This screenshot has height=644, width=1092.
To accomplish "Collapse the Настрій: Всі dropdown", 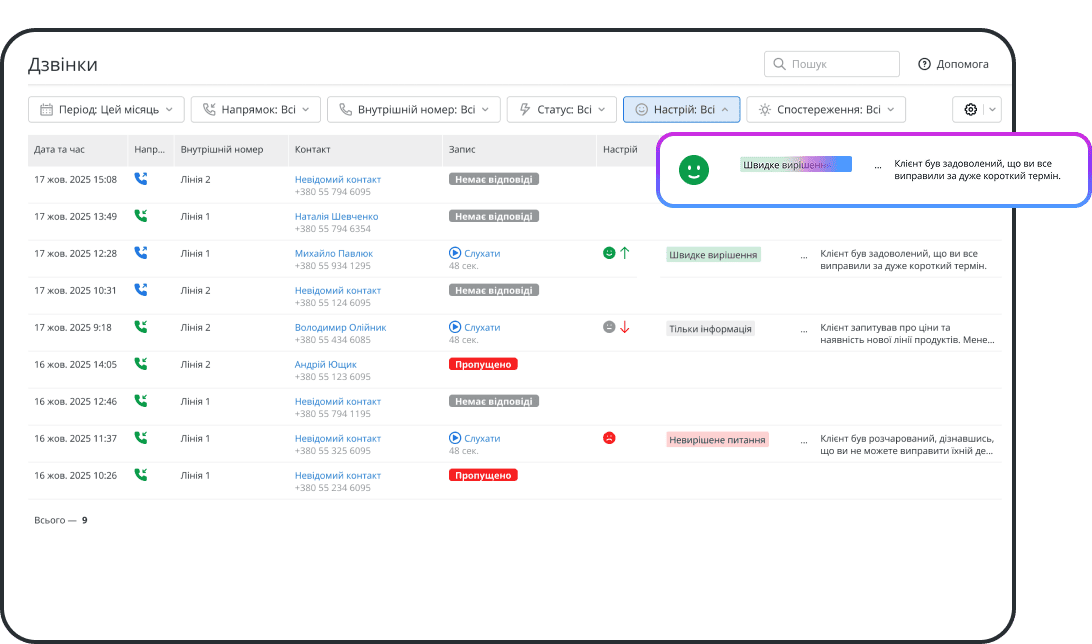I will tap(681, 109).
